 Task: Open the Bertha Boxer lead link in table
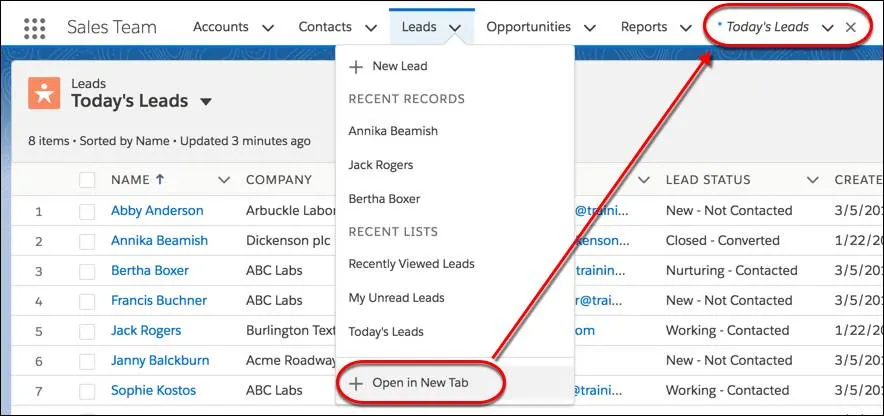click(x=150, y=271)
